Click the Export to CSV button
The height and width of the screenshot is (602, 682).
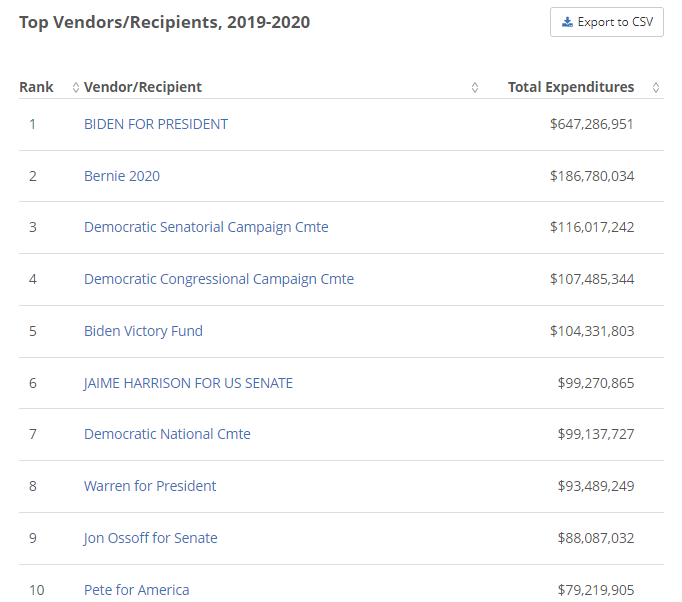click(x=606, y=22)
